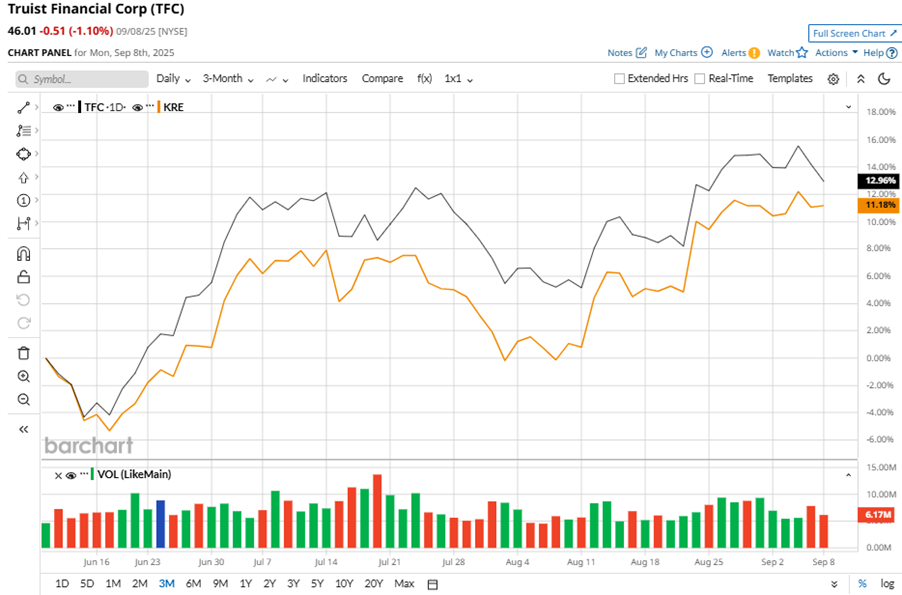Expand the trend line tool submenu arrow

[x=36, y=107]
